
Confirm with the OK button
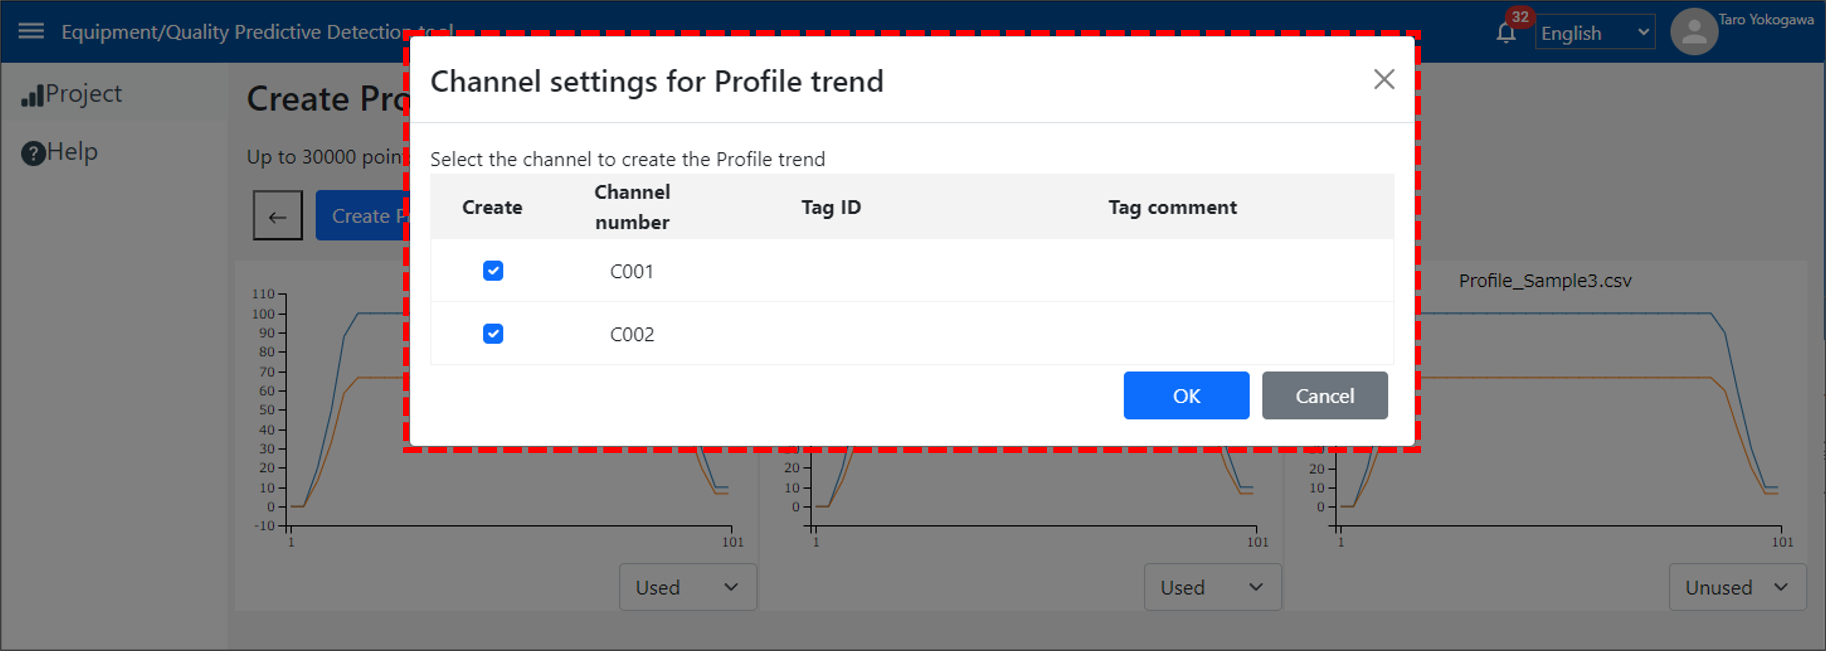click(x=1186, y=395)
